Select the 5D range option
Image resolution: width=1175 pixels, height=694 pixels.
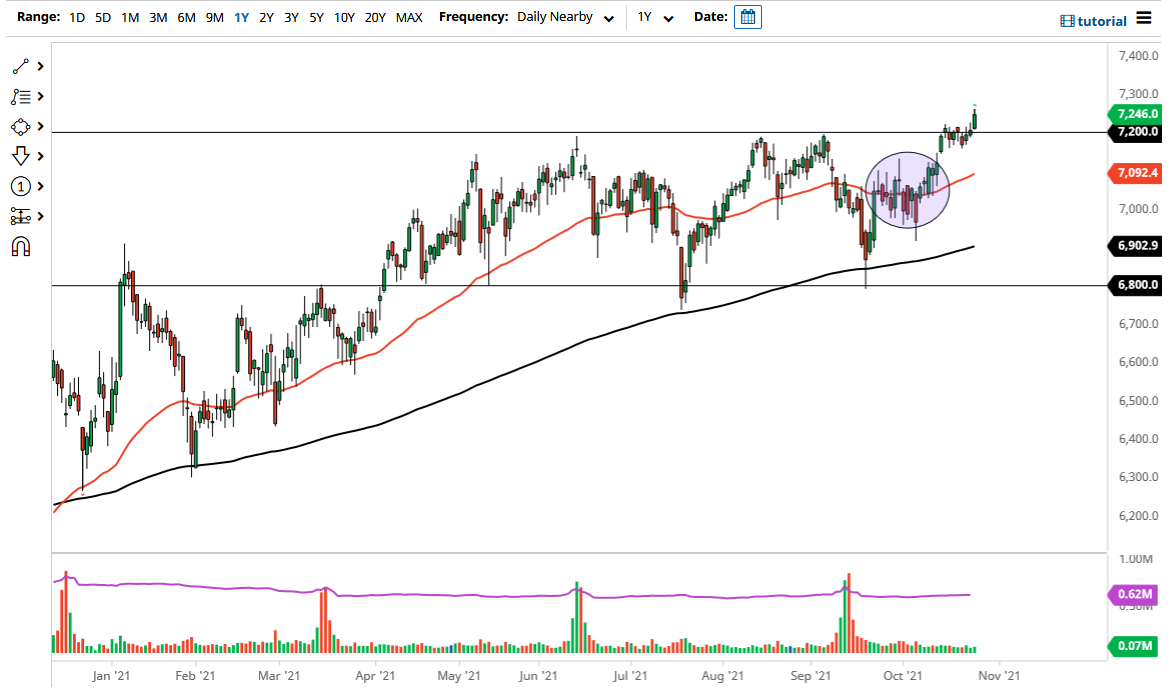[x=102, y=17]
